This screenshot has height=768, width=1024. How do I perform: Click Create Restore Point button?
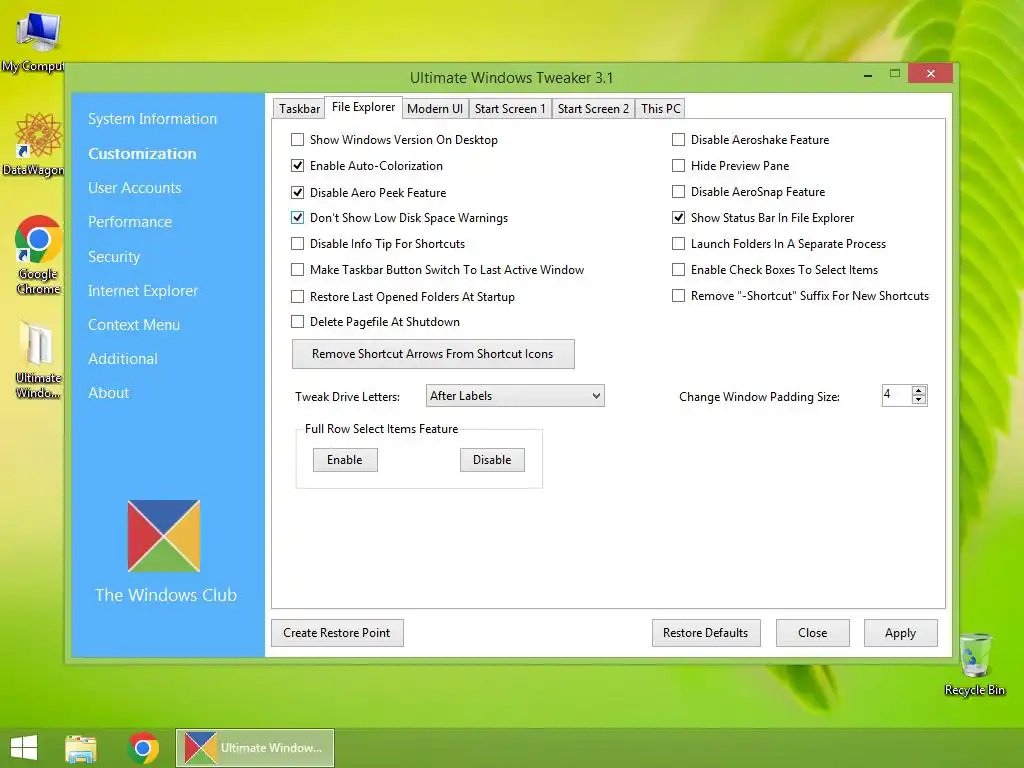pos(337,633)
